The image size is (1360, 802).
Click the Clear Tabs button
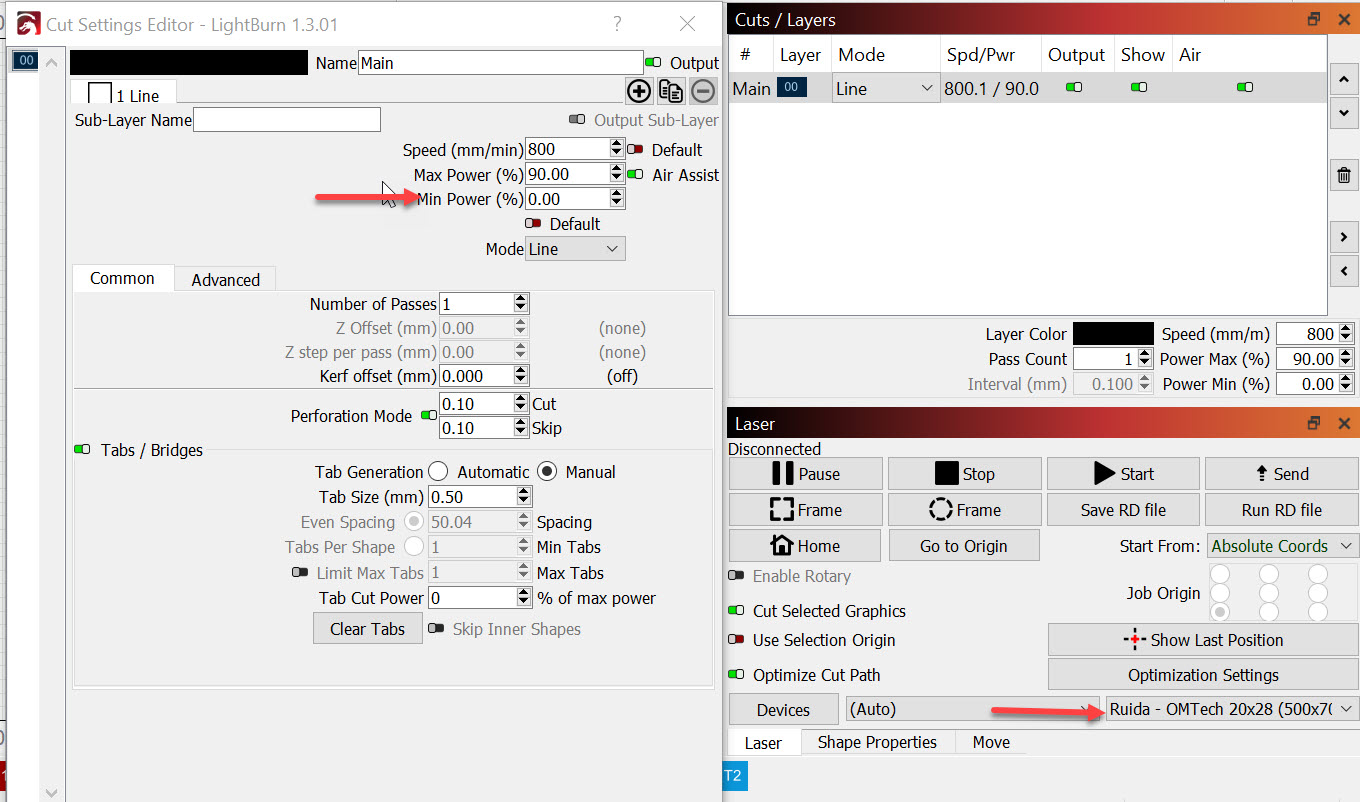[367, 629]
